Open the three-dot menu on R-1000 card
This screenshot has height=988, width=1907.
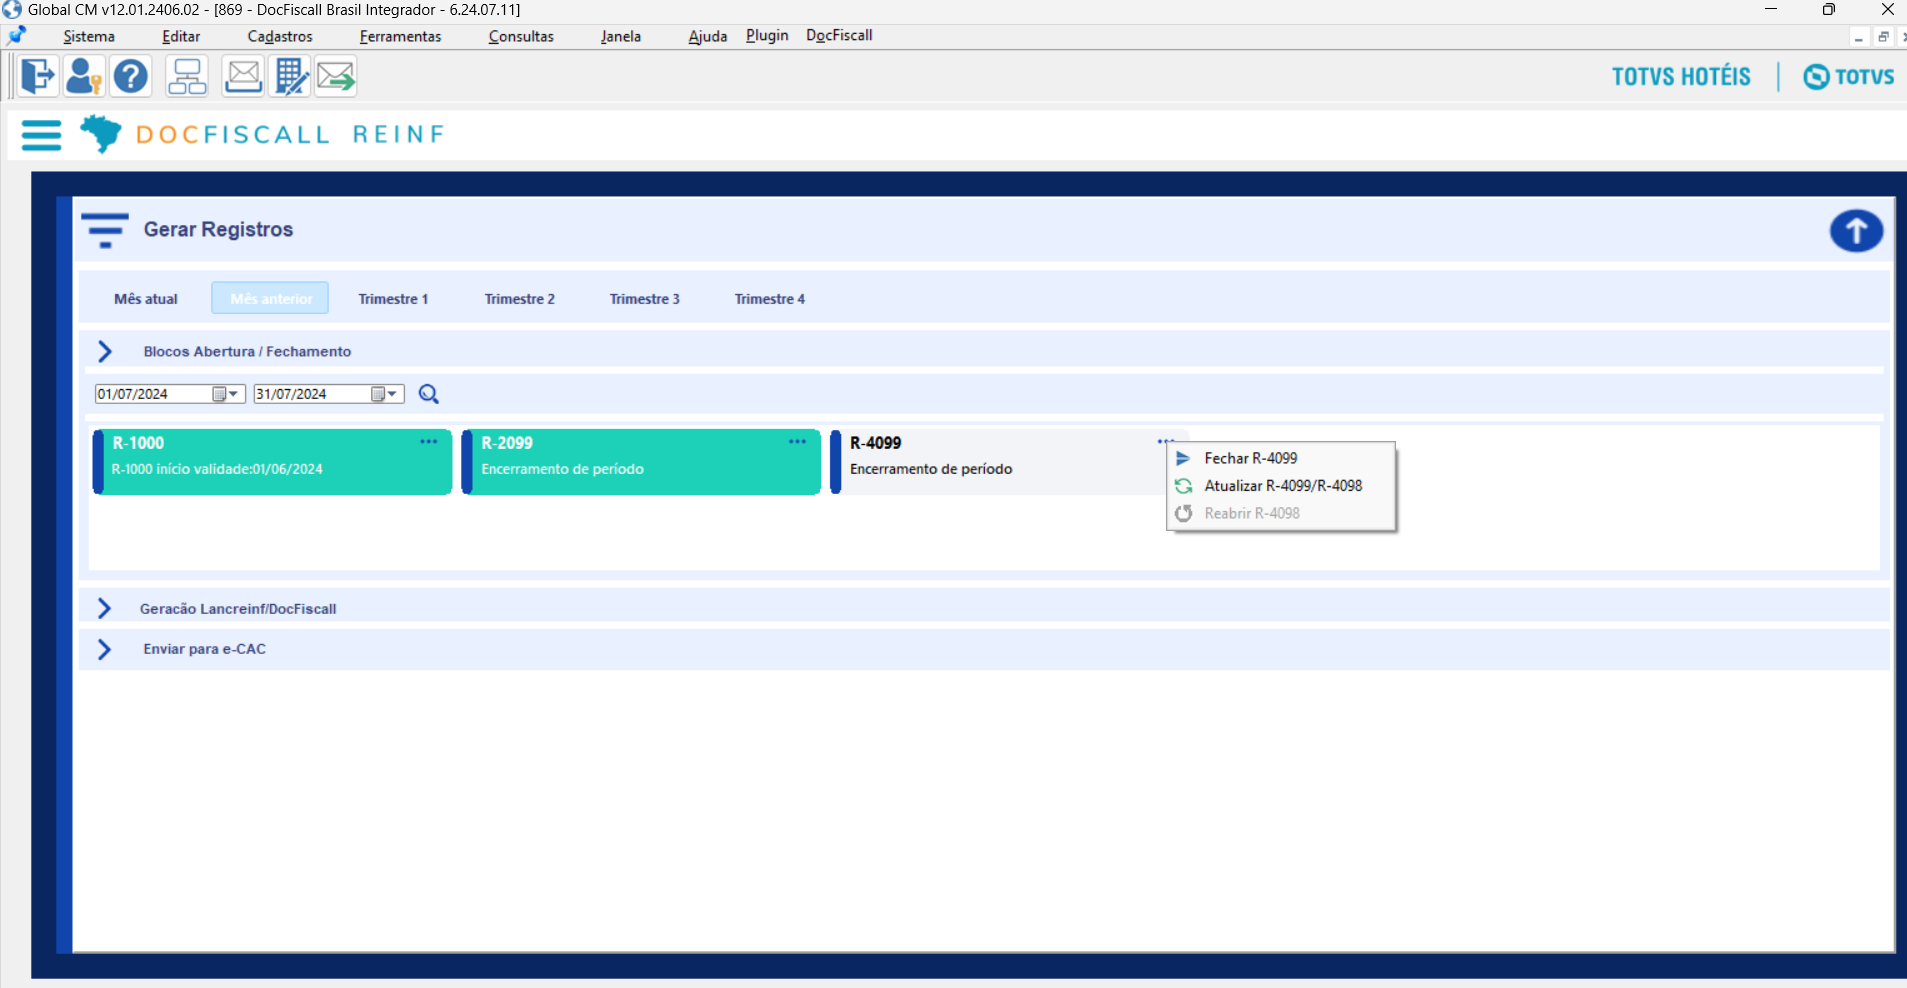click(x=429, y=442)
